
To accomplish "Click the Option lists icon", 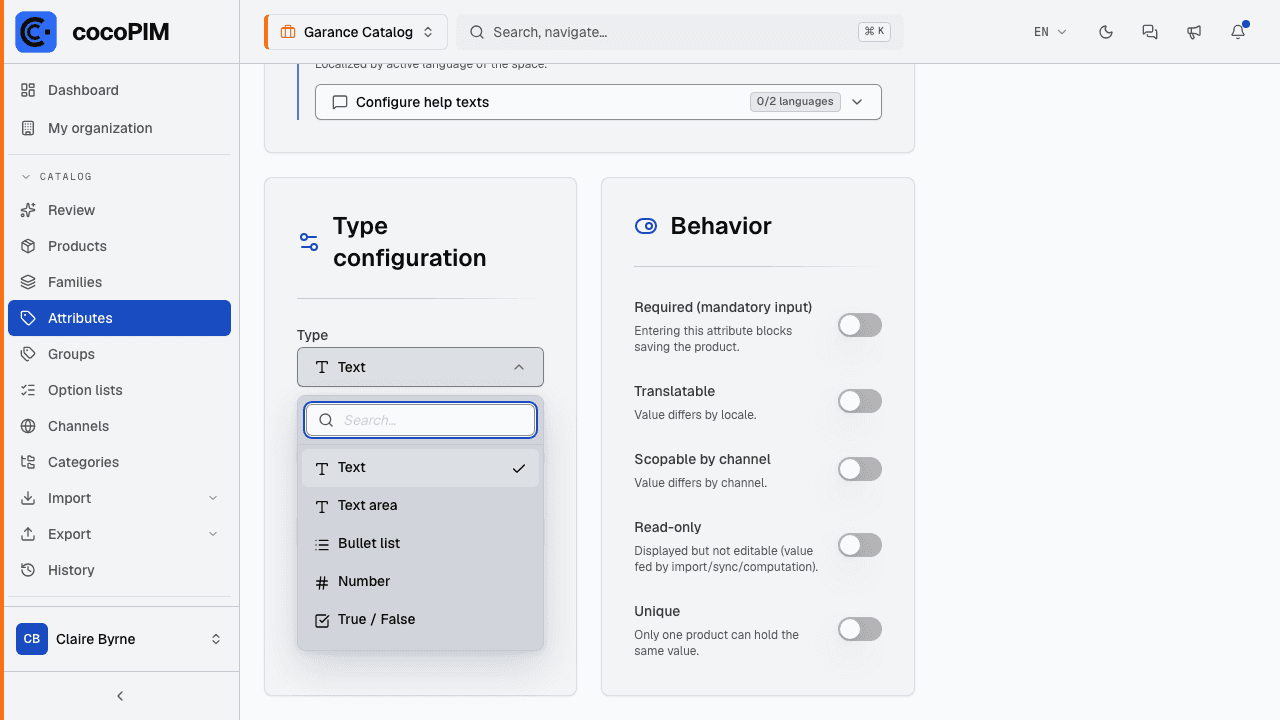I will (28, 390).
